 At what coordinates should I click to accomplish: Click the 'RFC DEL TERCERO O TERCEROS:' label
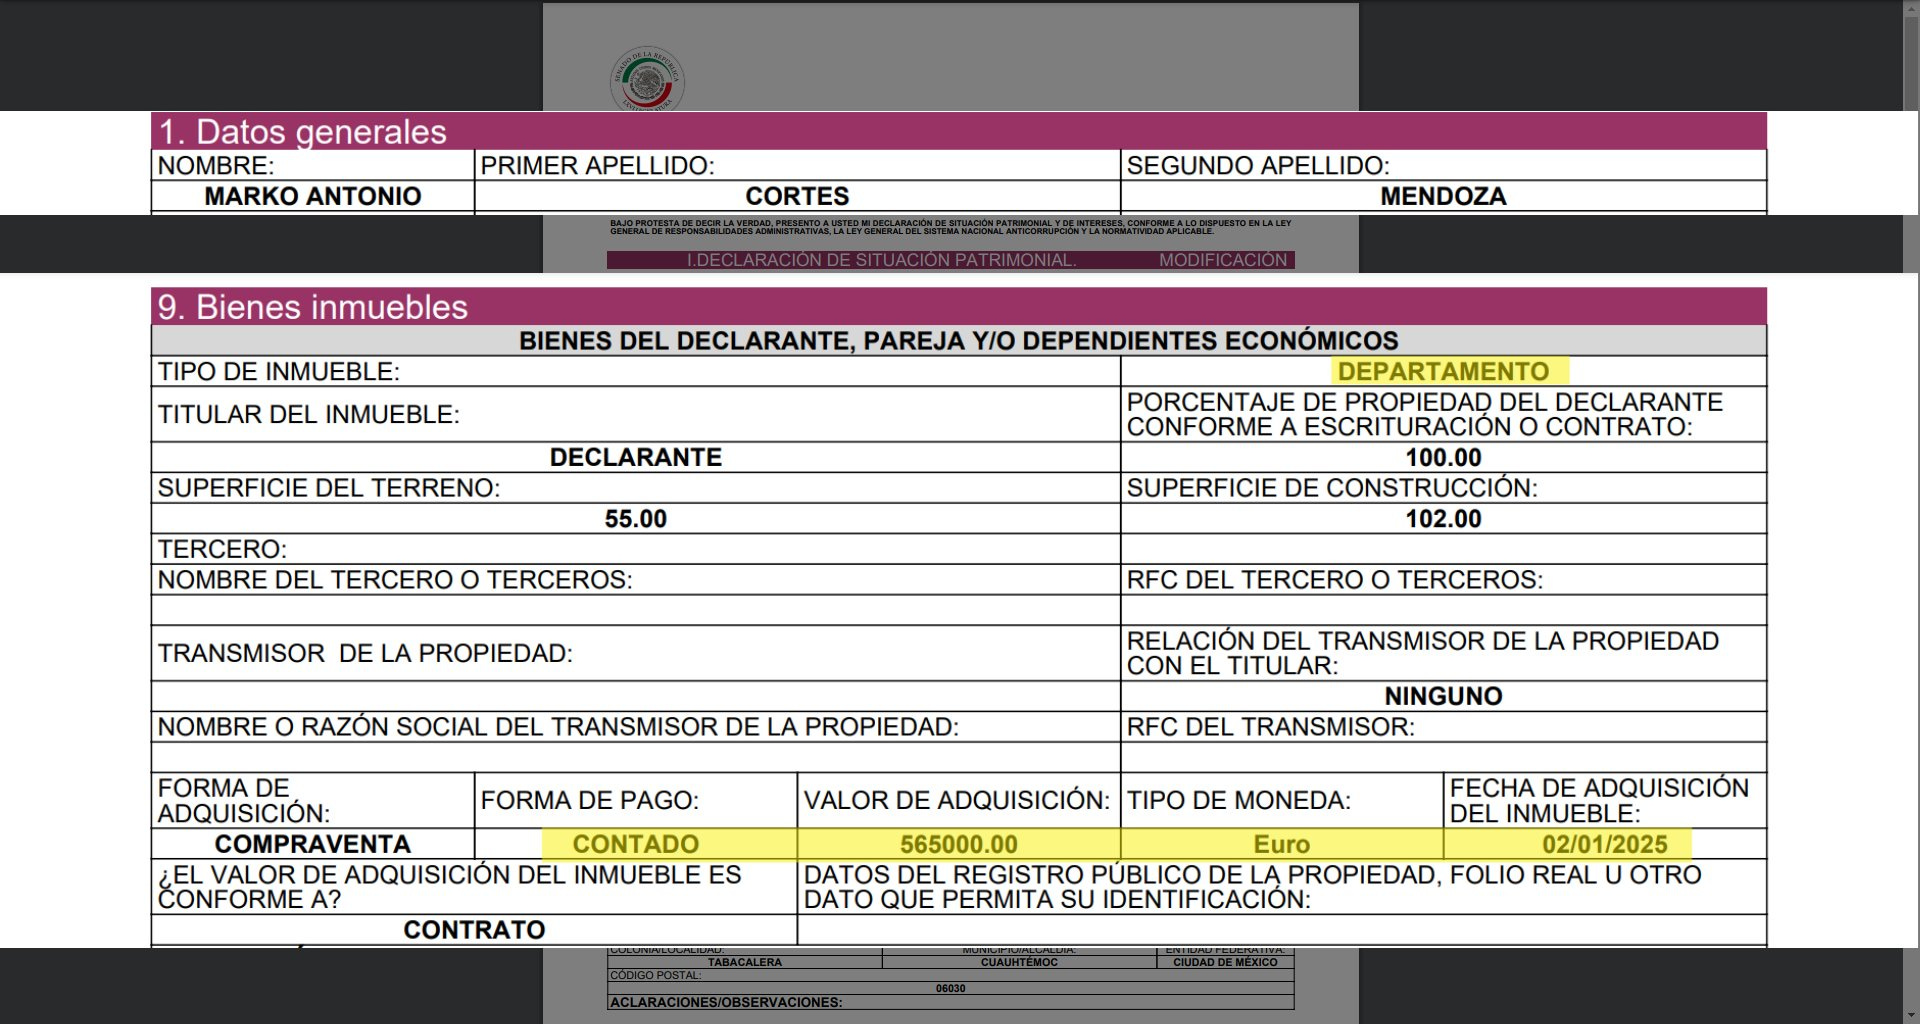click(x=1335, y=580)
